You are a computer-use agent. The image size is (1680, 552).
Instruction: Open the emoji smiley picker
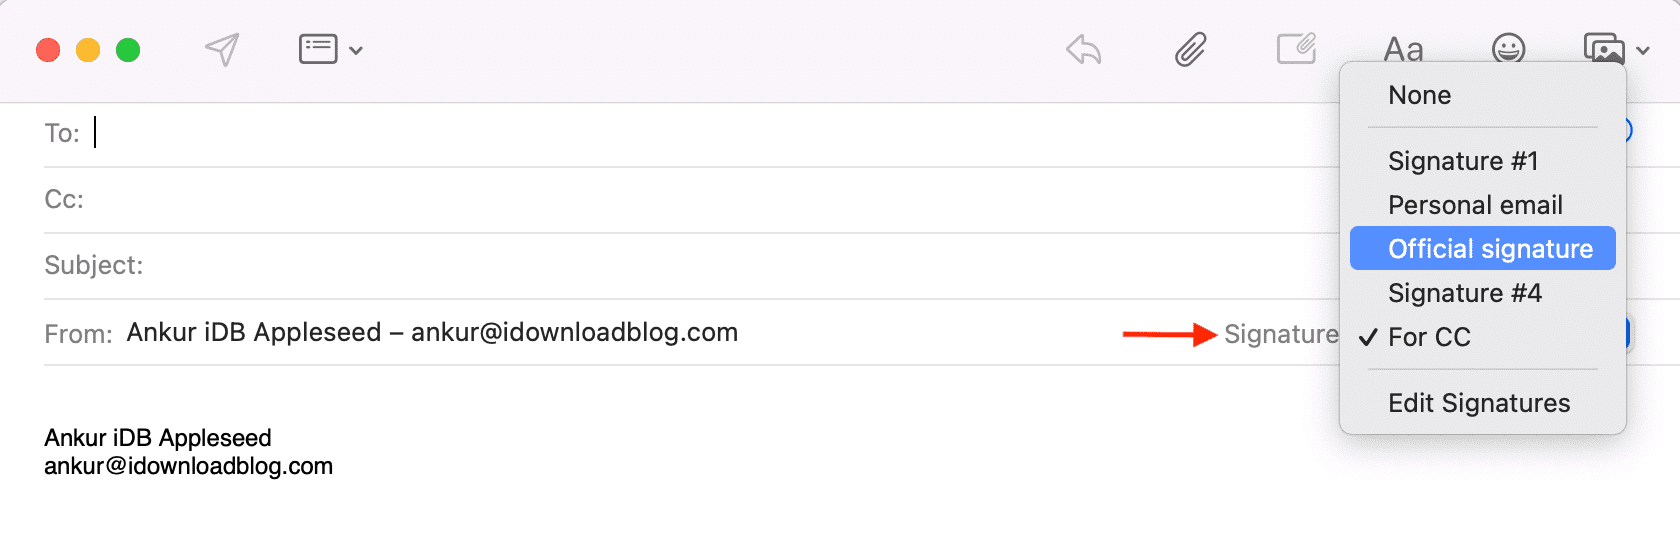tap(1508, 48)
